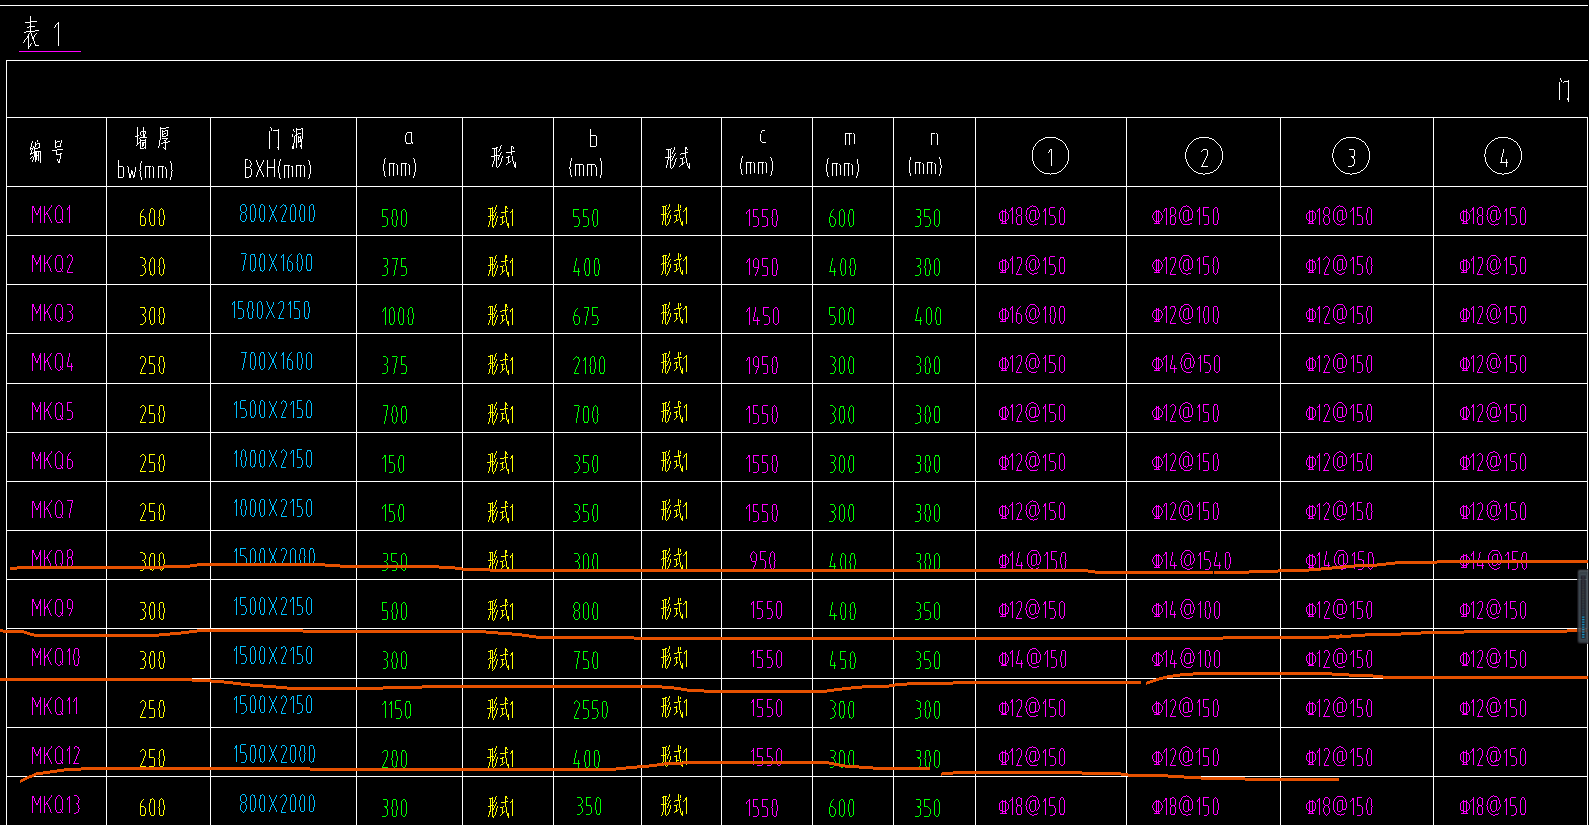This screenshot has height=825, width=1589.
Task: Click the value 2550 in MKQ11 row
Action: point(590,709)
